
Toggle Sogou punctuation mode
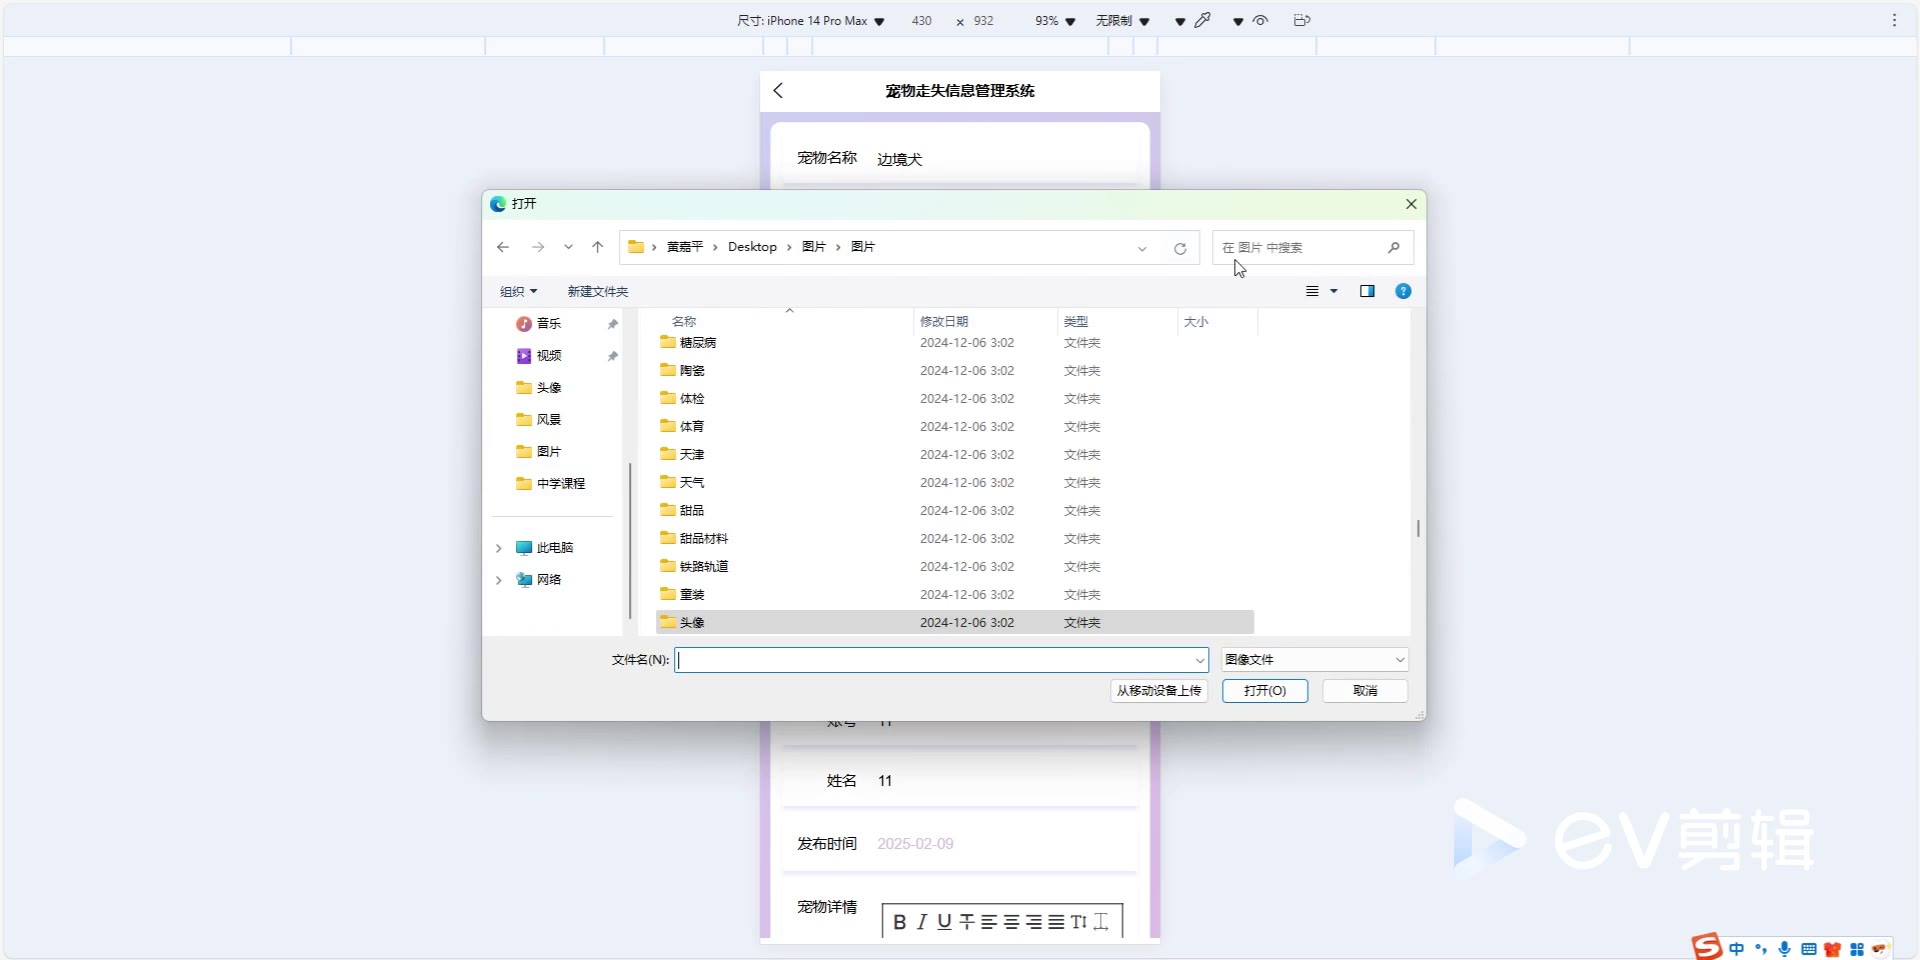[x=1761, y=949]
